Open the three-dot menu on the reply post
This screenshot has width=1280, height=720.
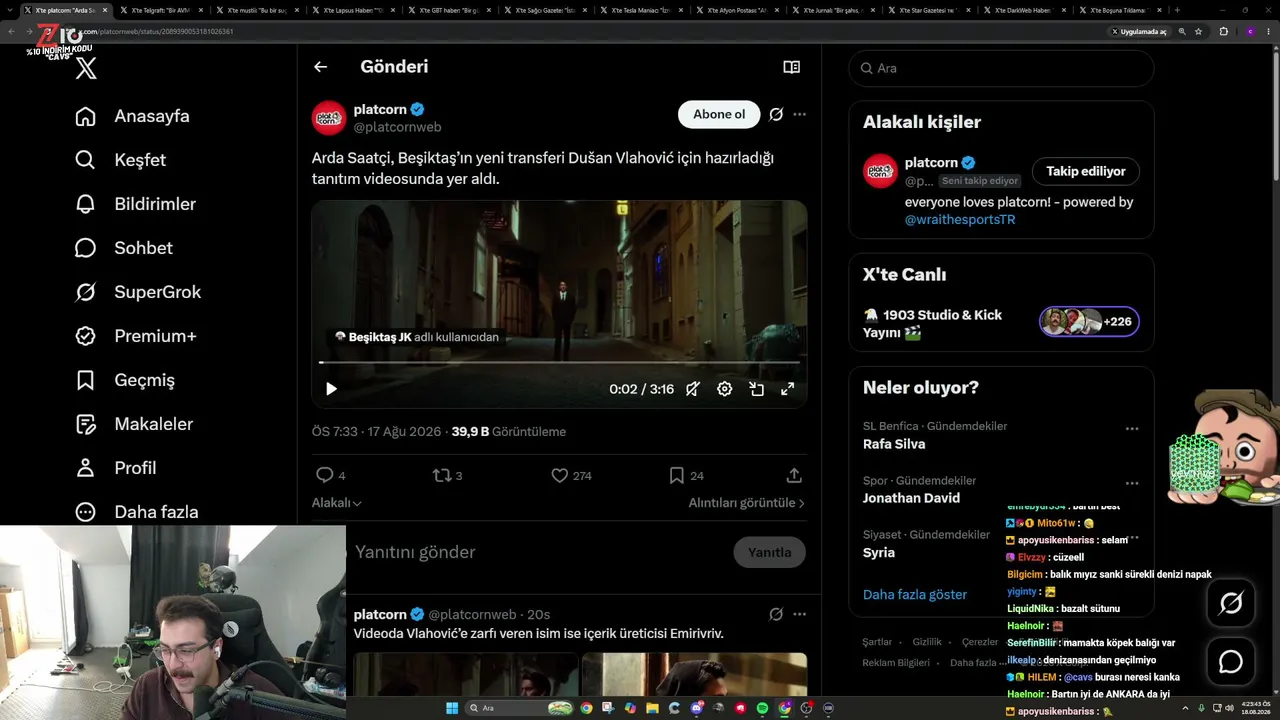pos(799,614)
